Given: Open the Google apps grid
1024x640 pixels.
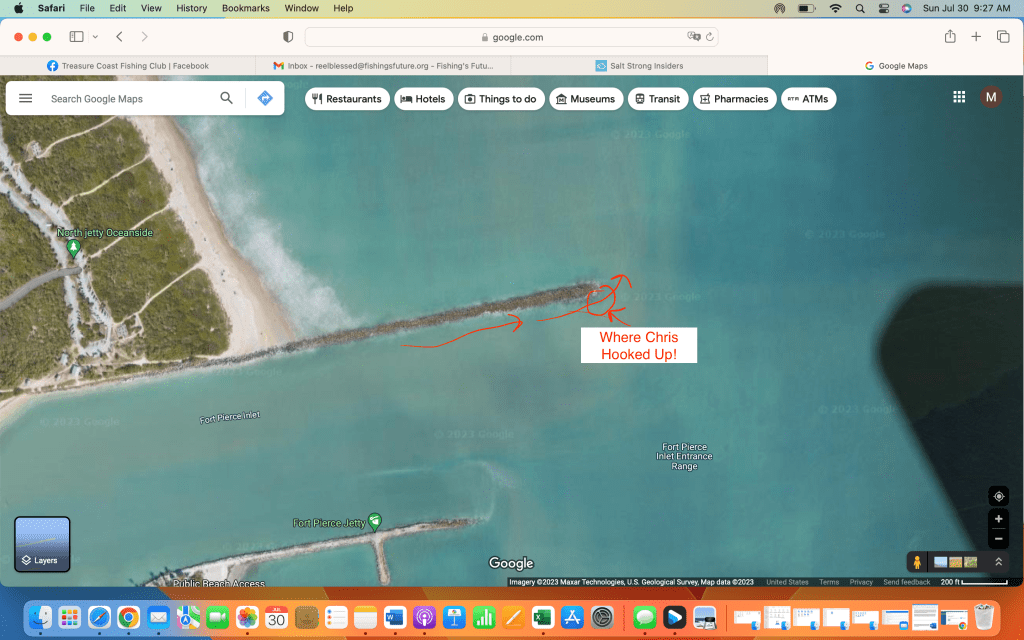Looking at the screenshot, I should click(x=959, y=97).
